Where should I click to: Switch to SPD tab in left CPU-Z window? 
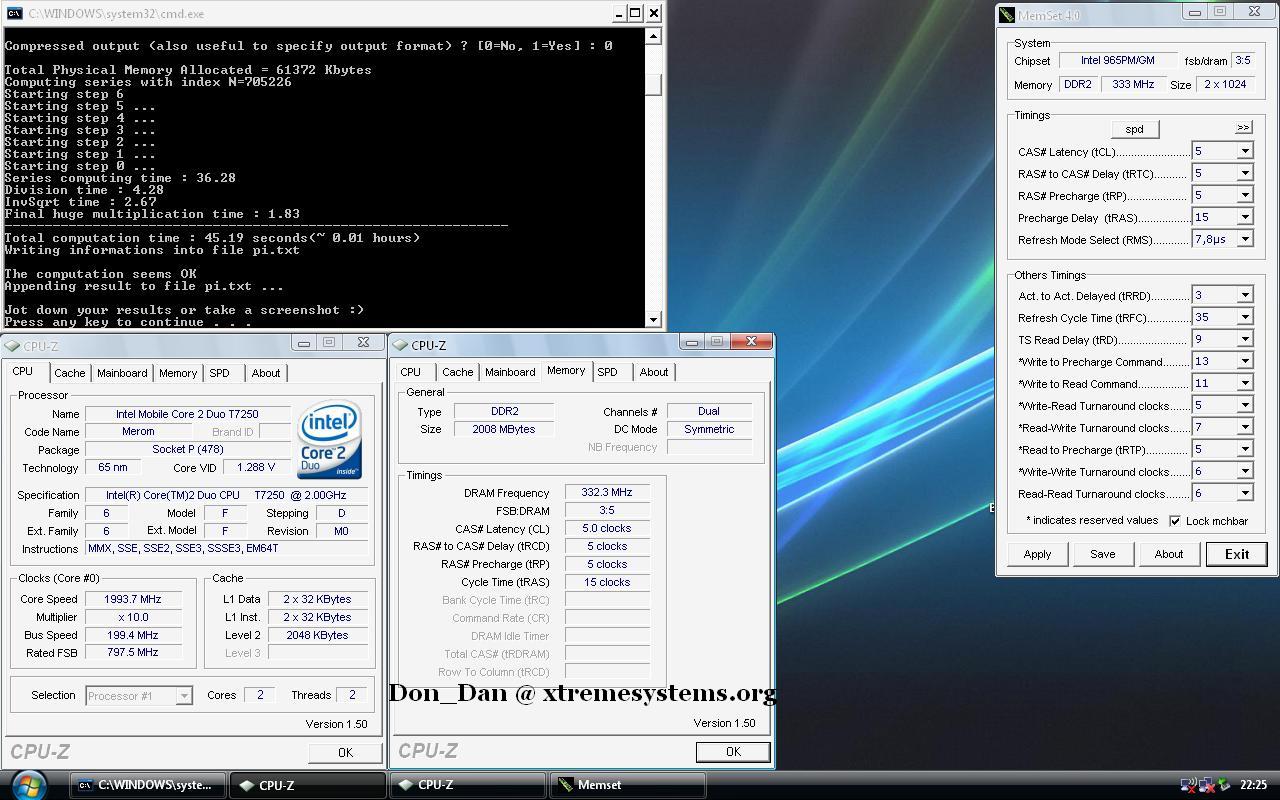coord(219,373)
